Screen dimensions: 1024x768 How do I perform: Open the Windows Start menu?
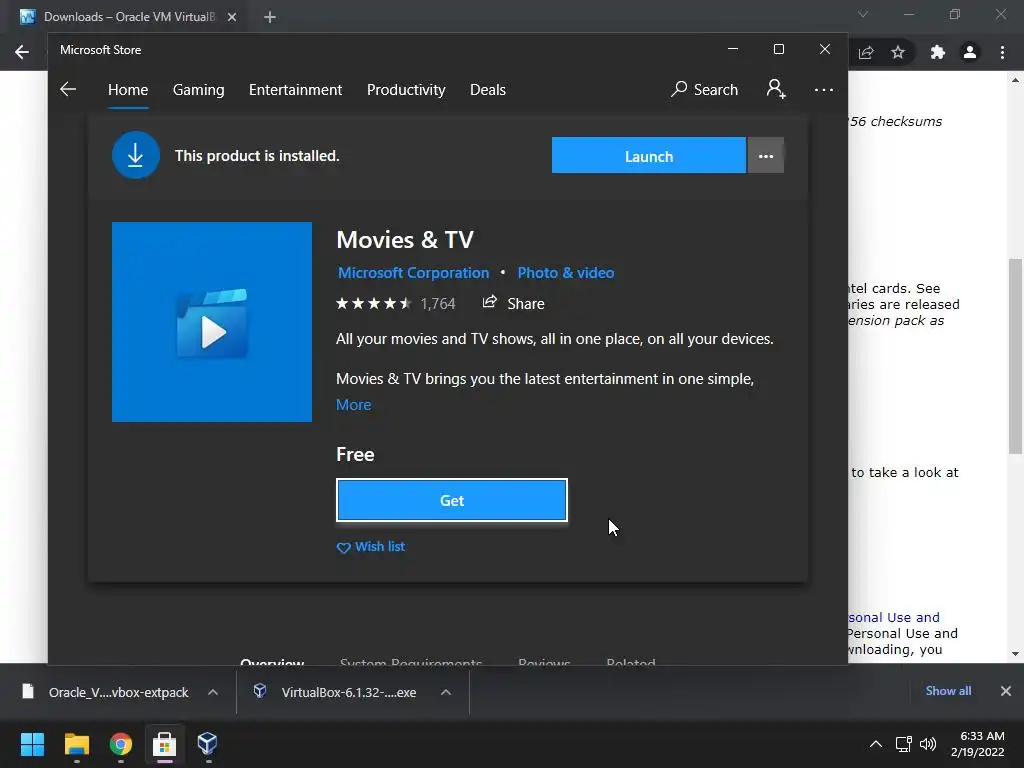[32, 744]
